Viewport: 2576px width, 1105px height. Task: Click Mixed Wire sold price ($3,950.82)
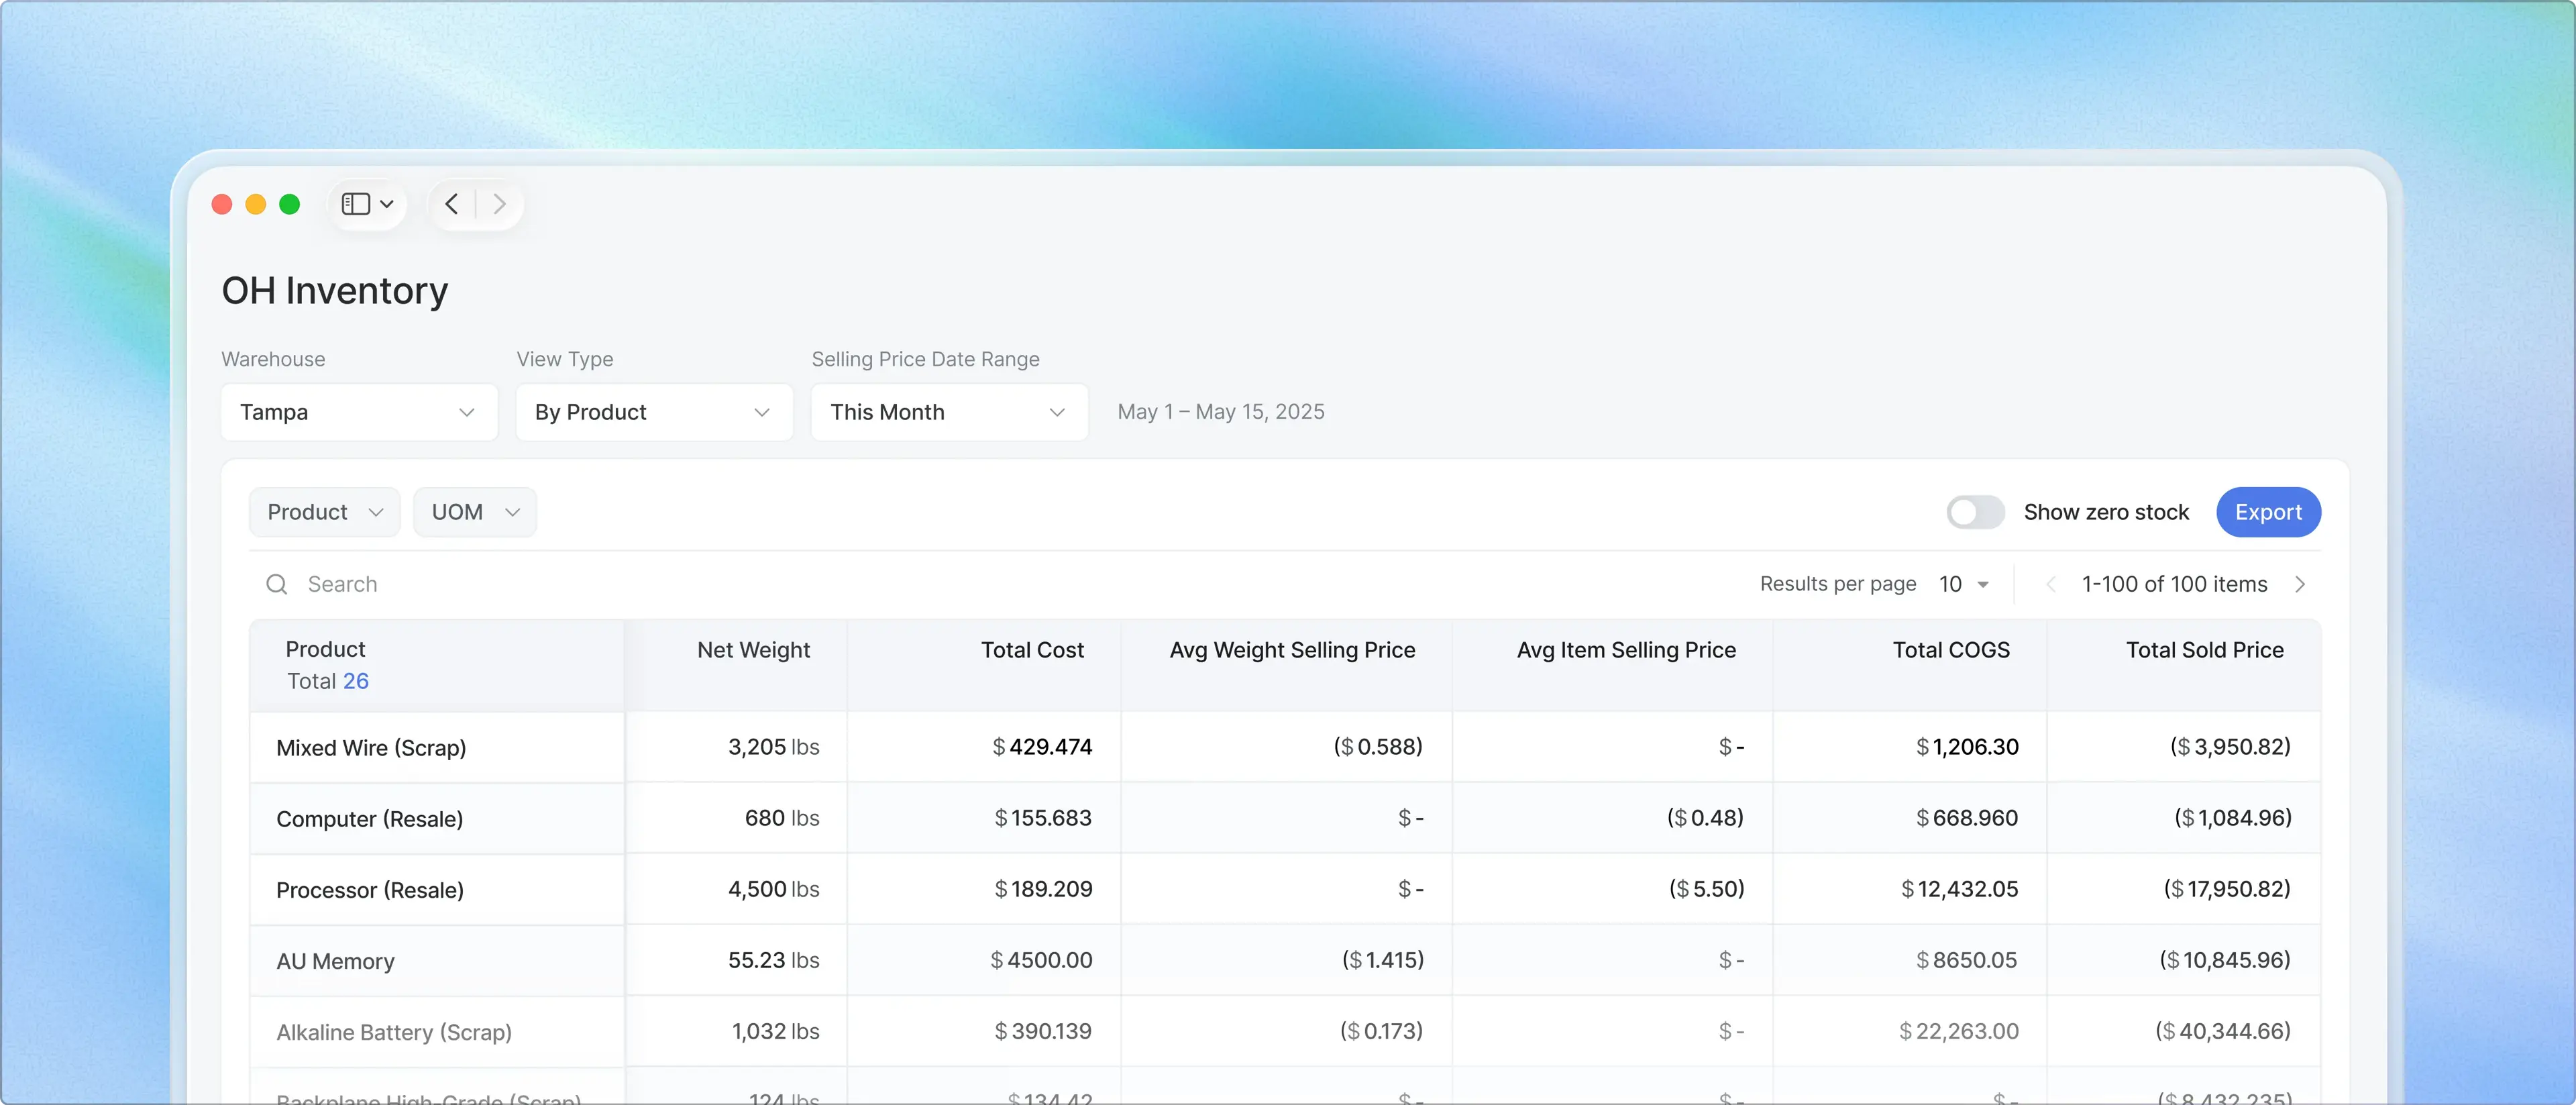(2230, 747)
